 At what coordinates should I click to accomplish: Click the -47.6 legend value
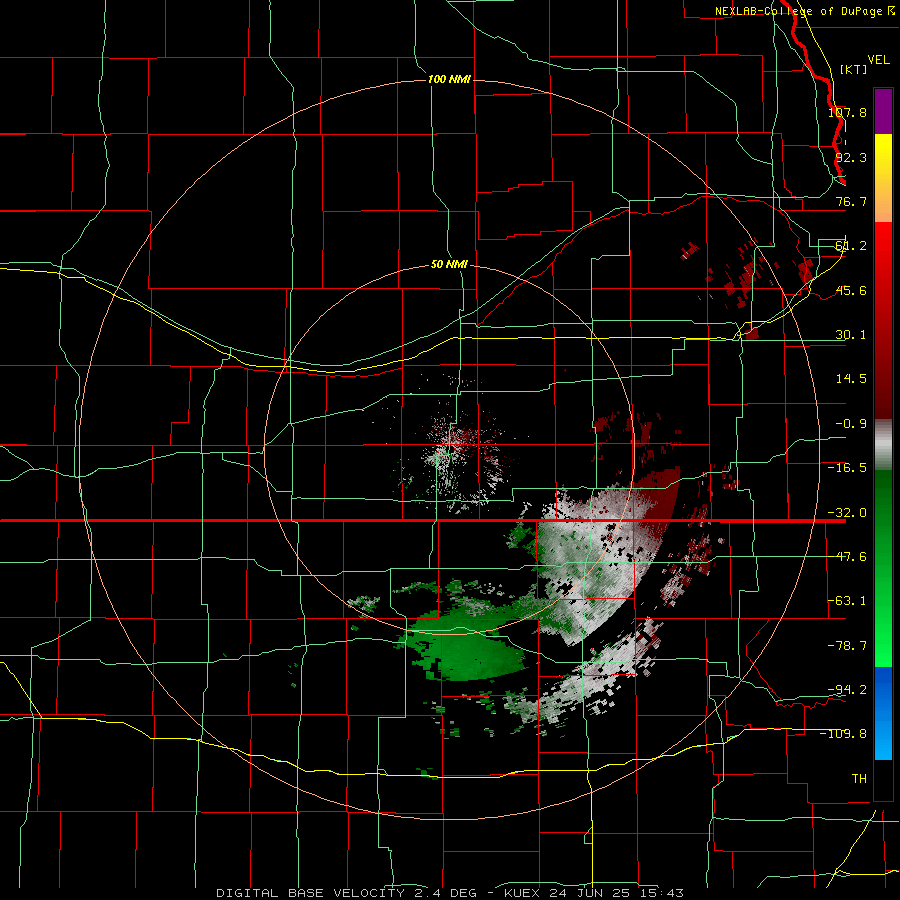tap(847, 557)
